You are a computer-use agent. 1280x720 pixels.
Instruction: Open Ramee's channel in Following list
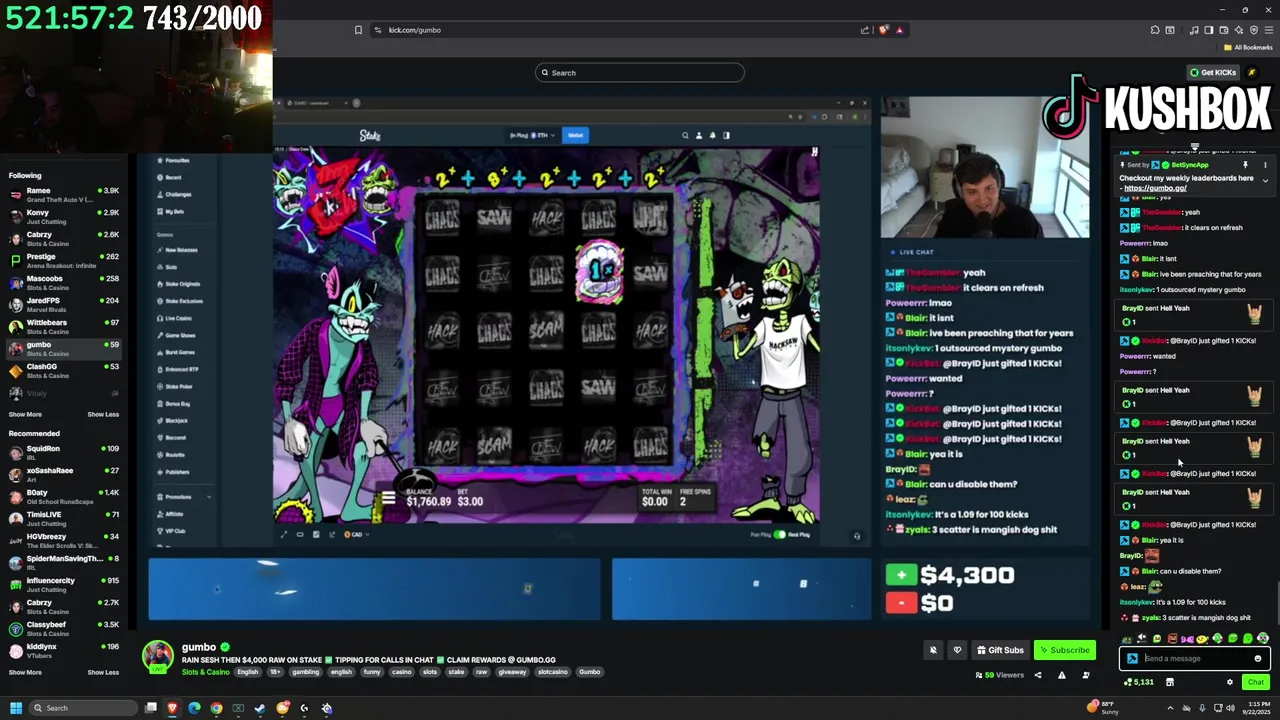pyautogui.click(x=64, y=194)
